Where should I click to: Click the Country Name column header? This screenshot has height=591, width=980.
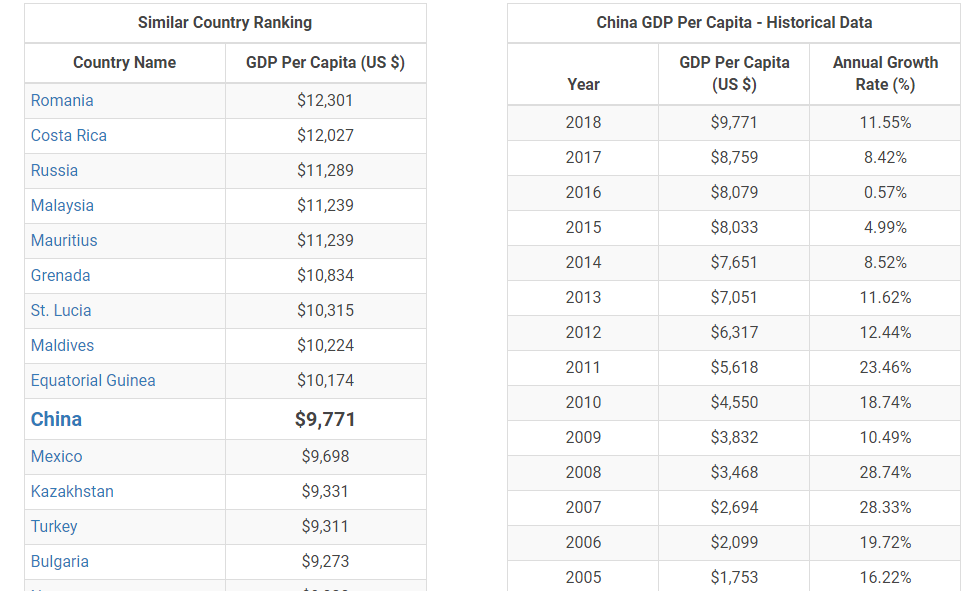(124, 62)
